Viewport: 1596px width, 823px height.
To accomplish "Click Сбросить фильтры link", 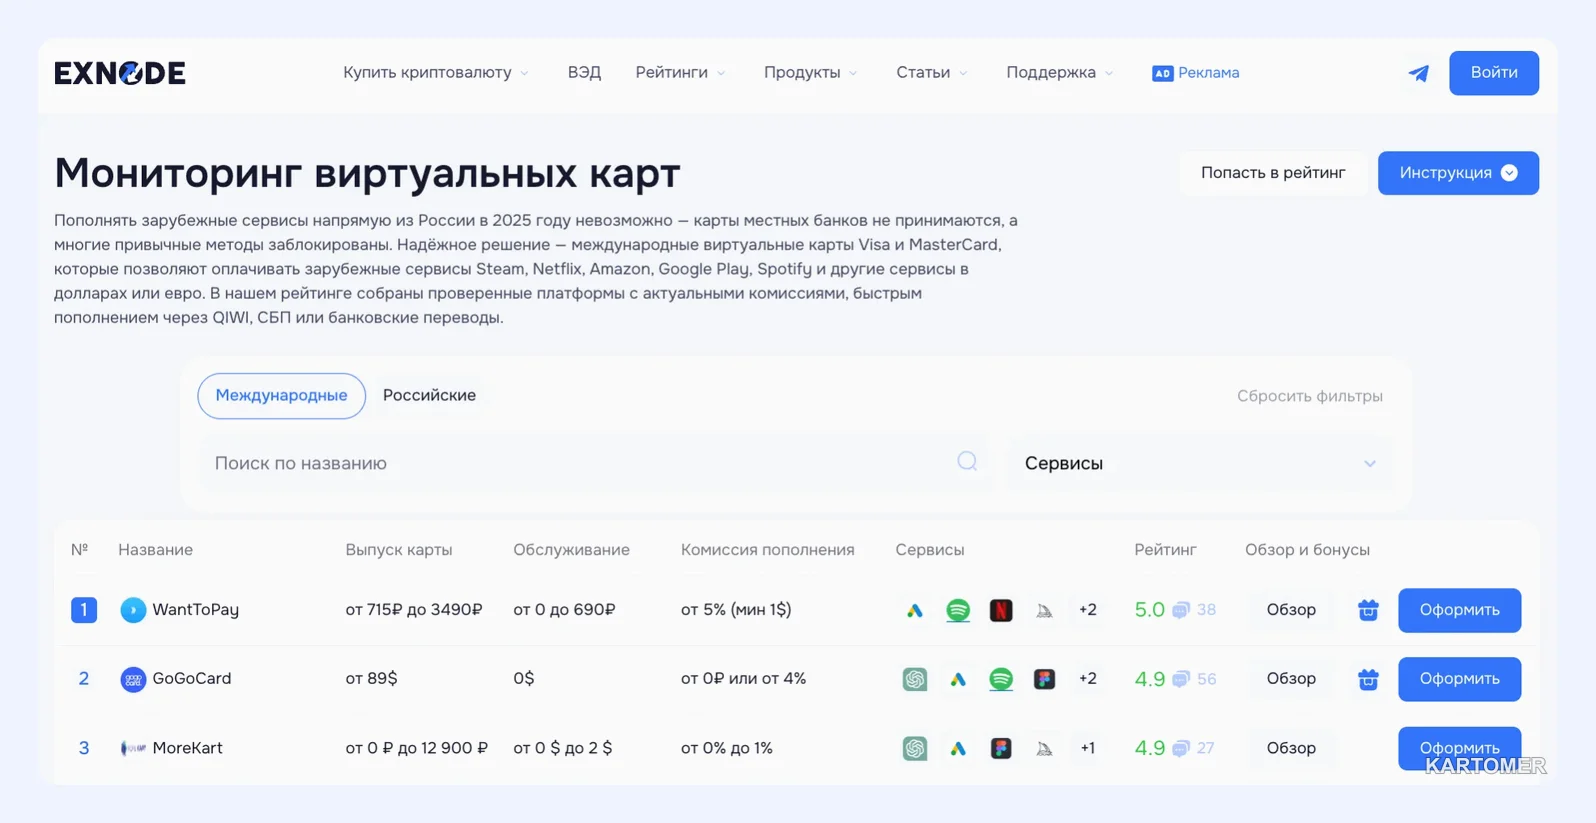I will click(1310, 396).
